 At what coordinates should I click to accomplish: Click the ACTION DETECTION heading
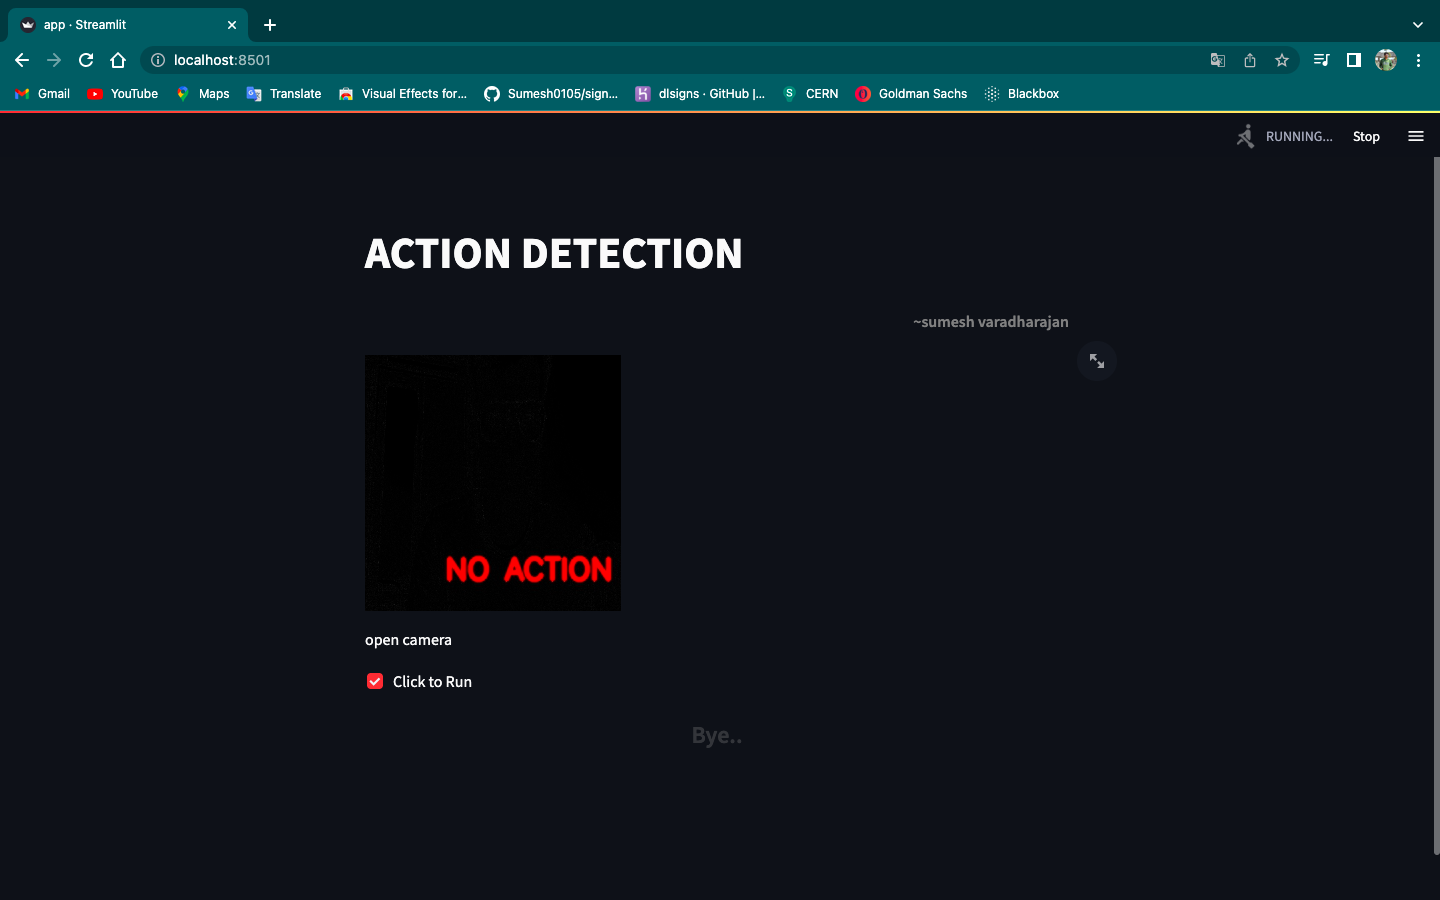point(553,254)
